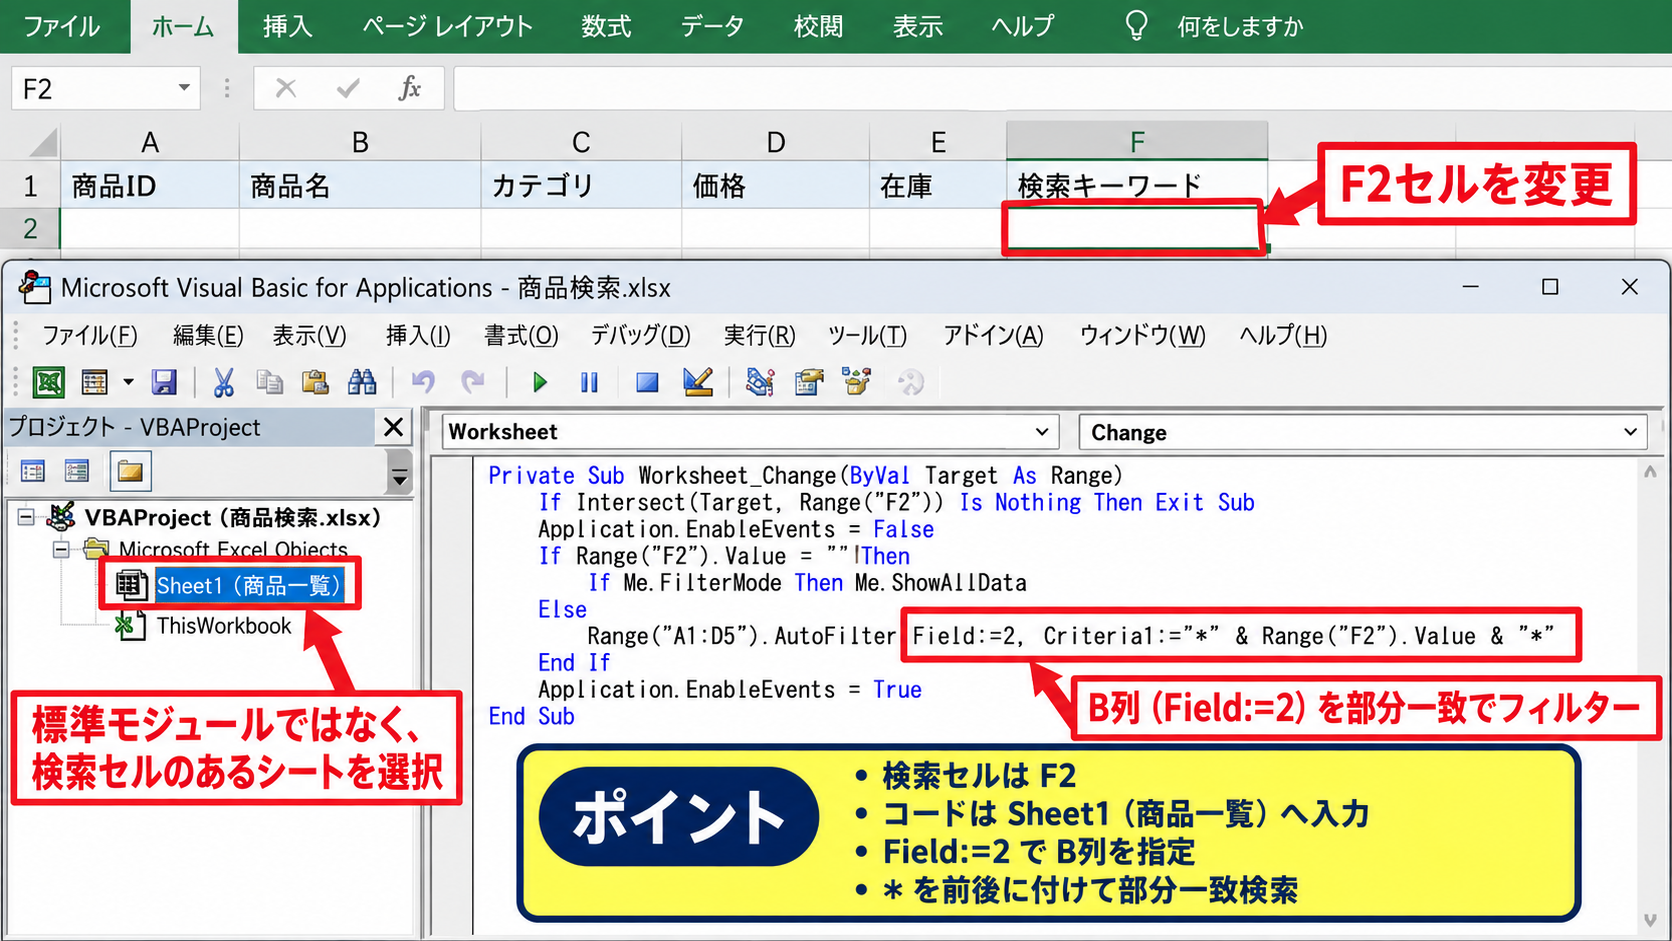
Task: Click the greyed Toolbox icon
Action: 910,382
